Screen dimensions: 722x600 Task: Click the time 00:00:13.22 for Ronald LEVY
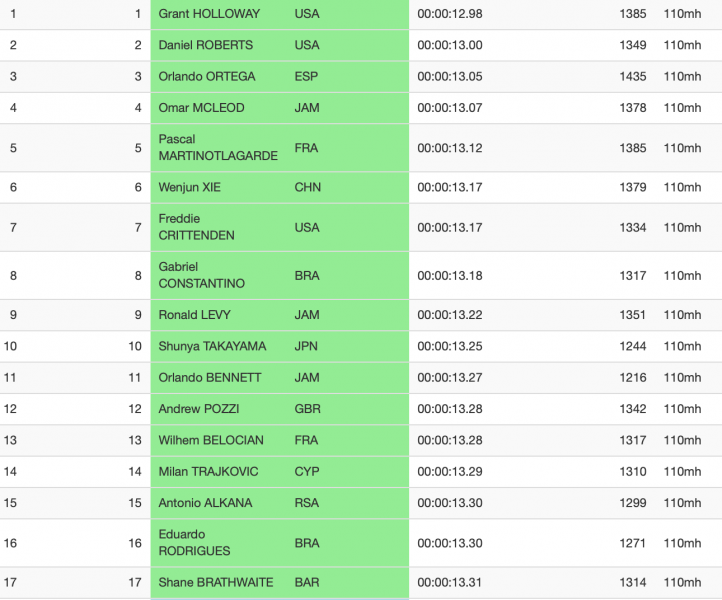pos(450,315)
